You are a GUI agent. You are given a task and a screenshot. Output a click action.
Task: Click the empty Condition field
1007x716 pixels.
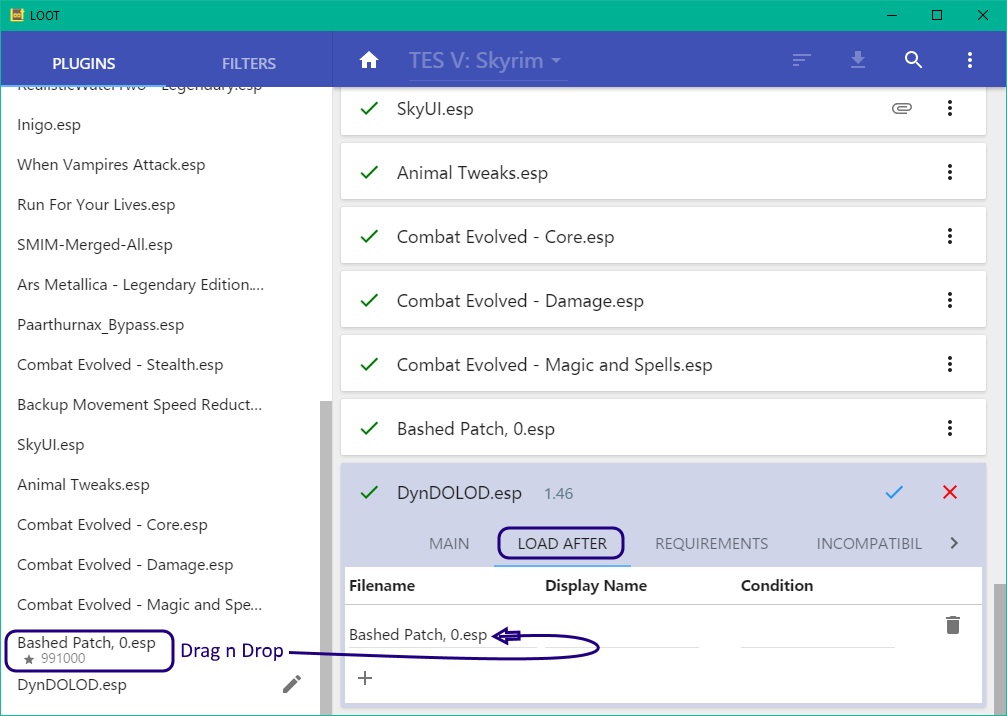[818, 635]
